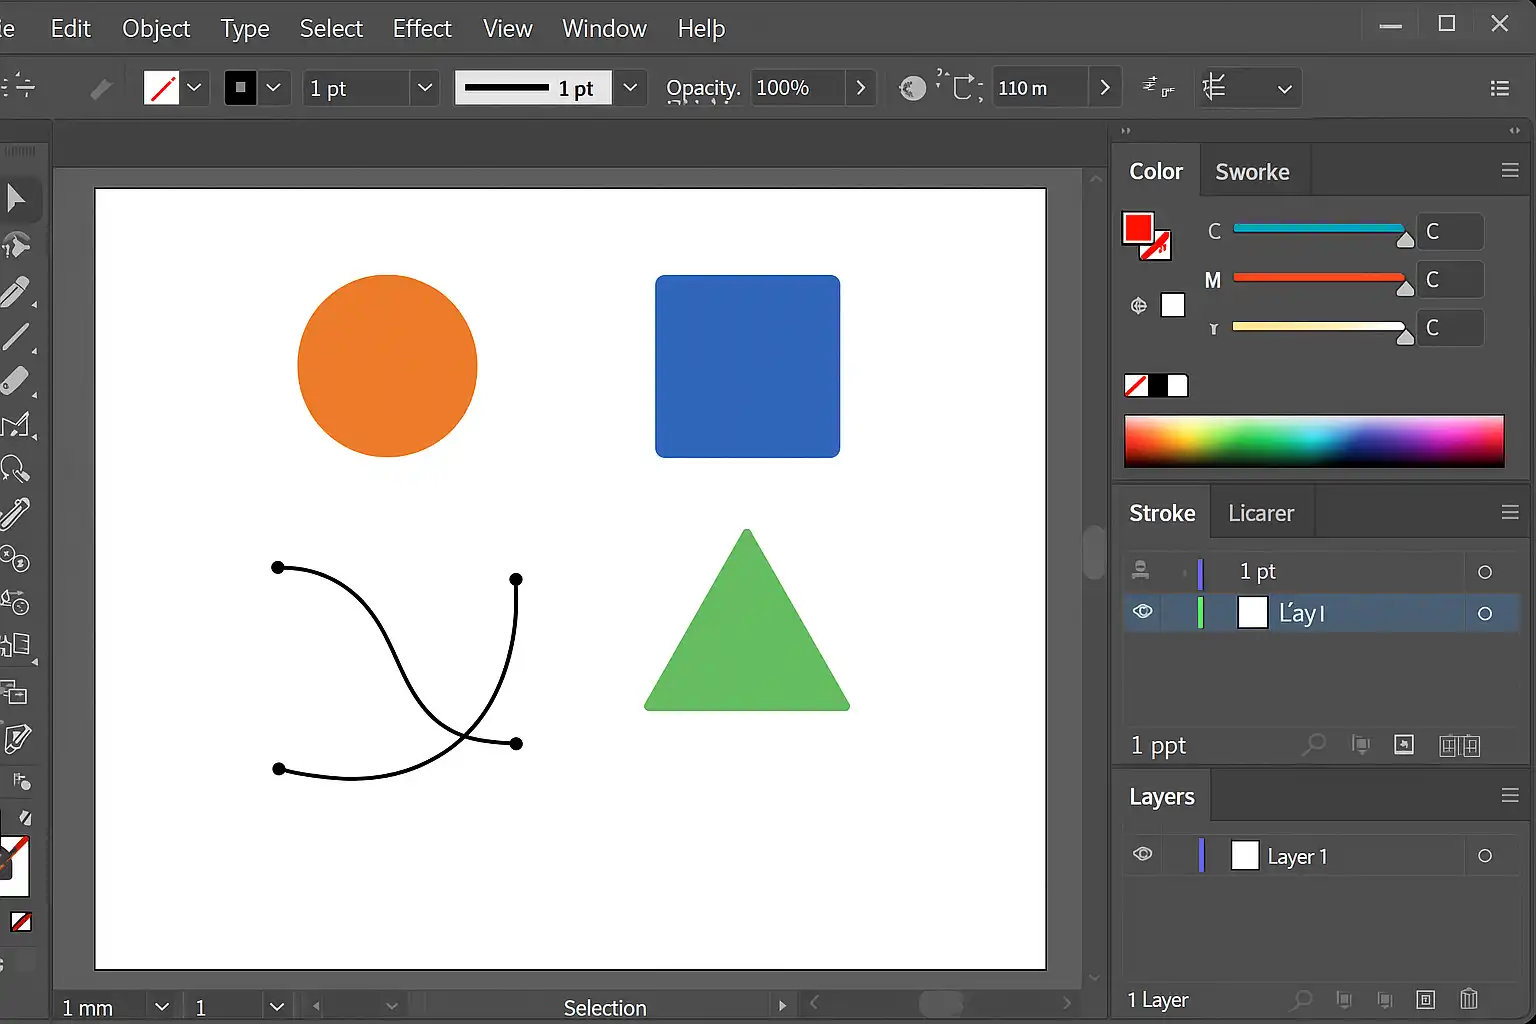This screenshot has height=1024, width=1536.
Task: Open the Color panel hamburger menu
Action: (x=1510, y=171)
